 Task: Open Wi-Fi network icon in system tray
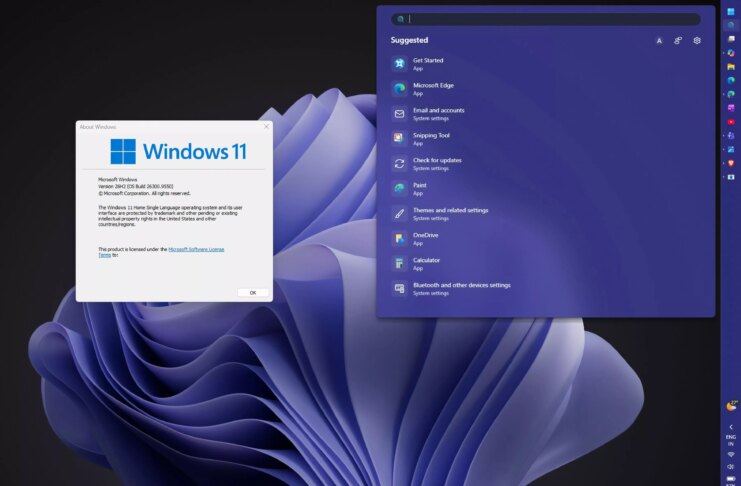[731, 454]
